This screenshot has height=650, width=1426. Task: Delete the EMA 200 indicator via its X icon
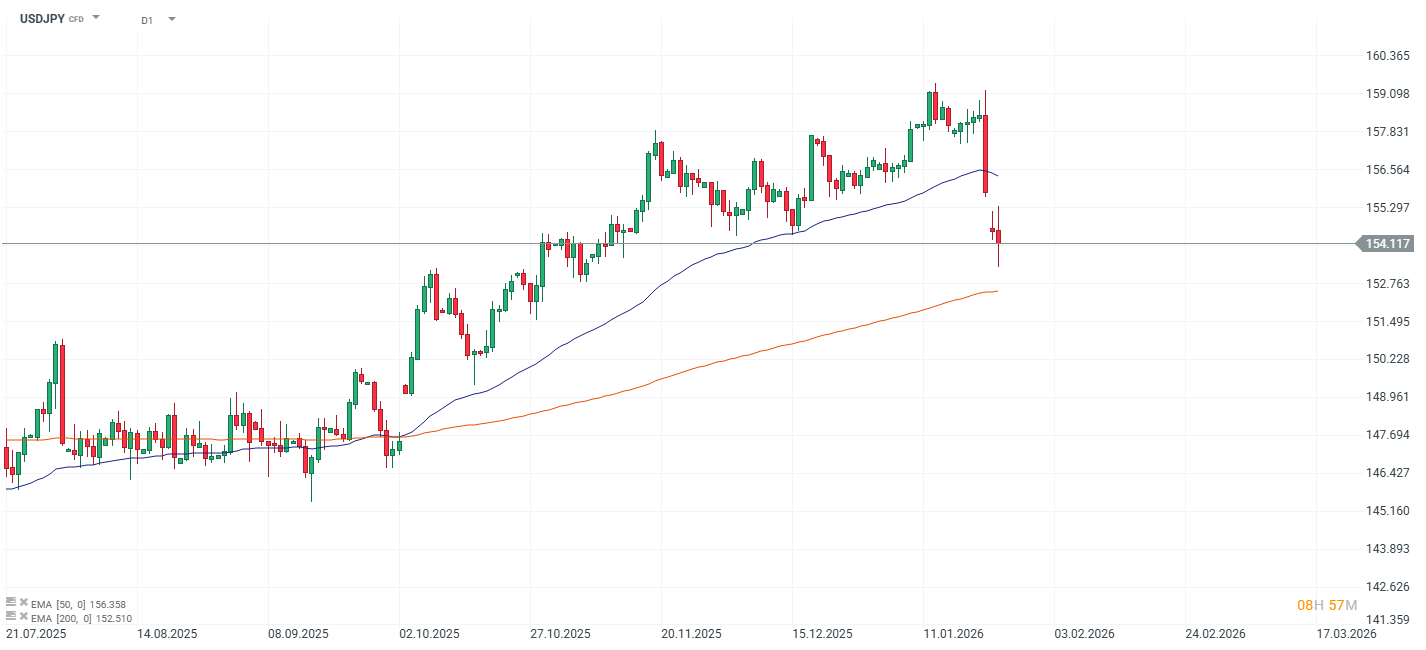tap(23, 617)
